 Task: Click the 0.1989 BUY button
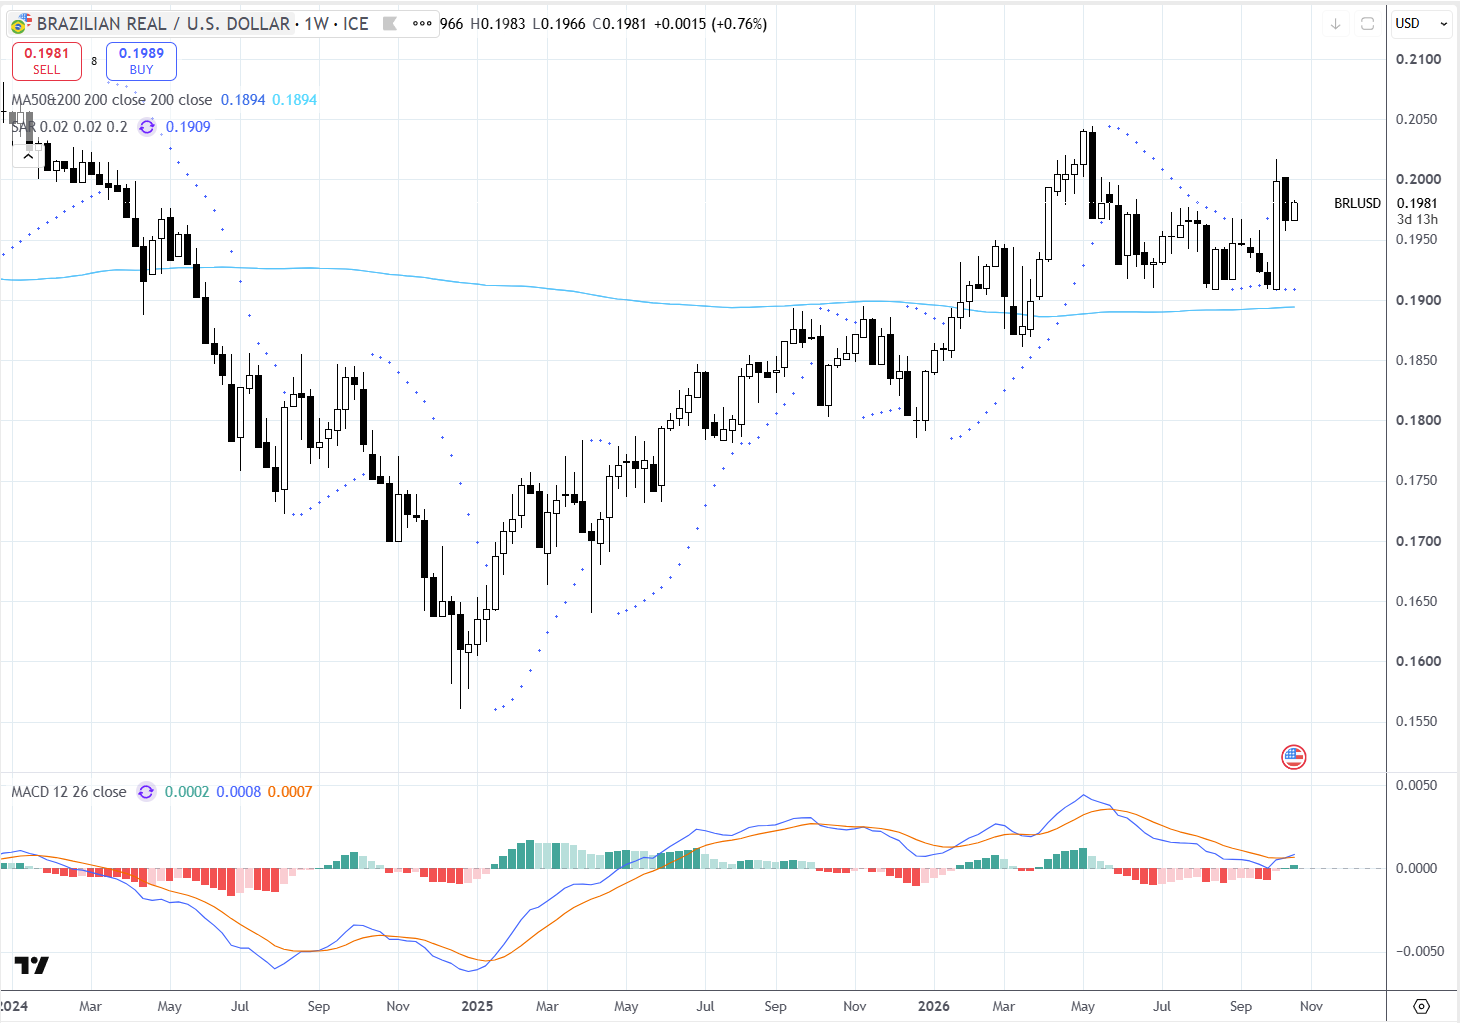(141, 61)
